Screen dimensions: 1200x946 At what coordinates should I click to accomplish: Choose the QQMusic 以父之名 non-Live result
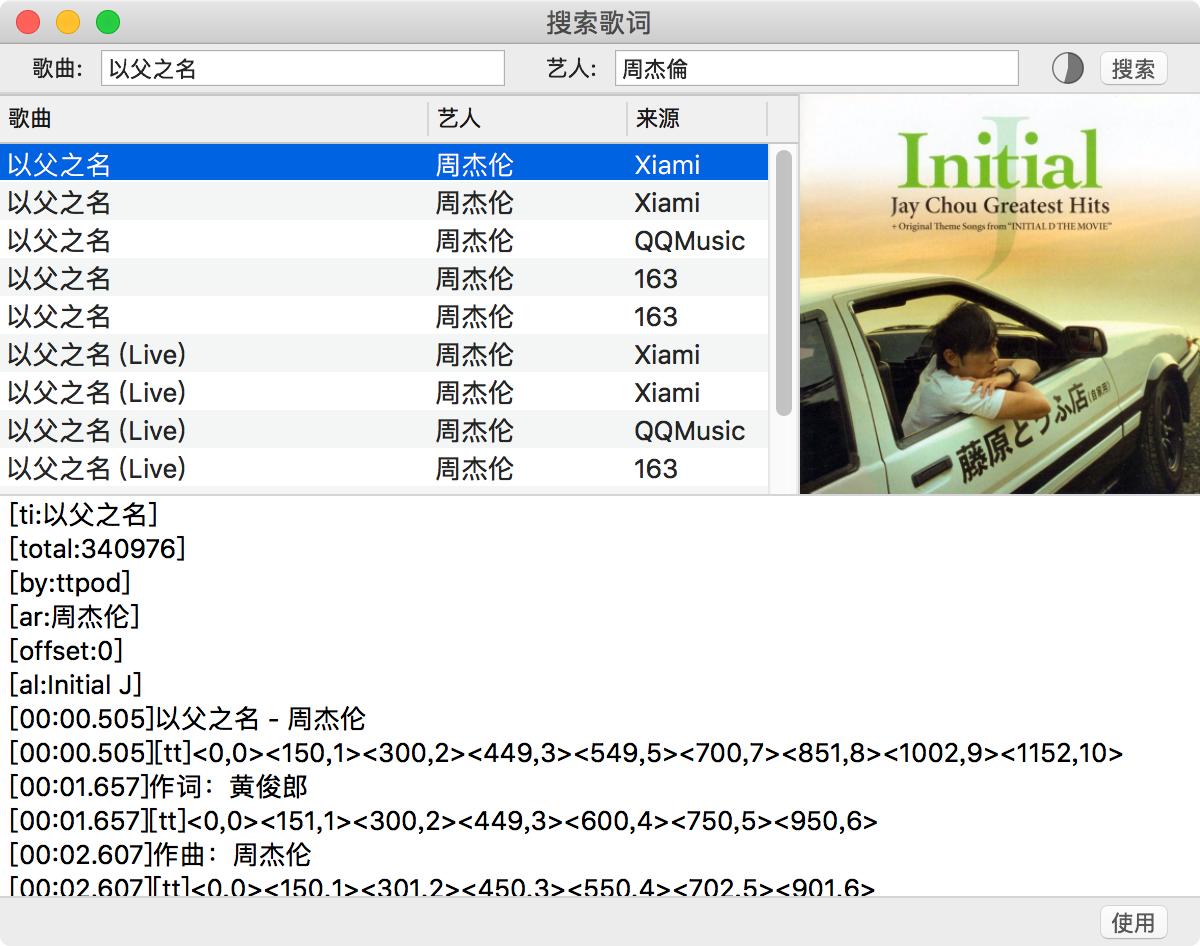[x=384, y=240]
